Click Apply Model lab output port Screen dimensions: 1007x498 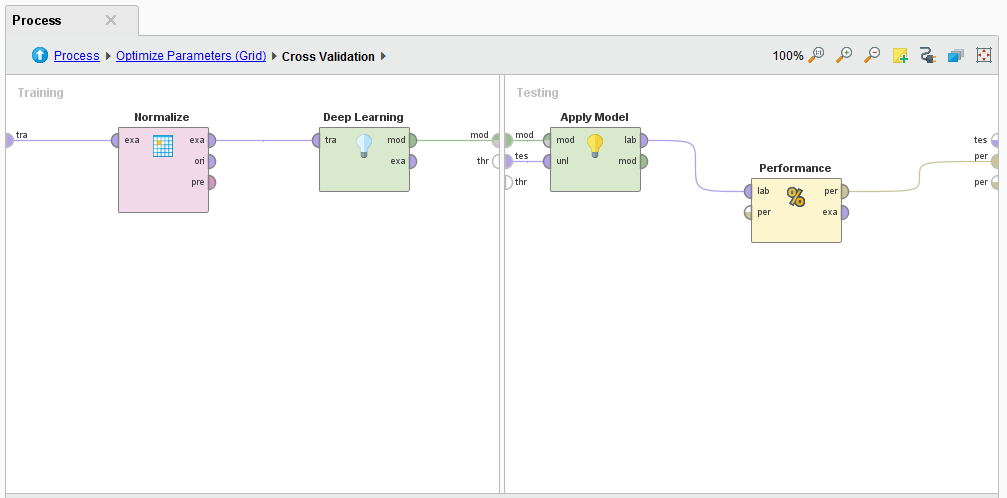(x=644, y=140)
